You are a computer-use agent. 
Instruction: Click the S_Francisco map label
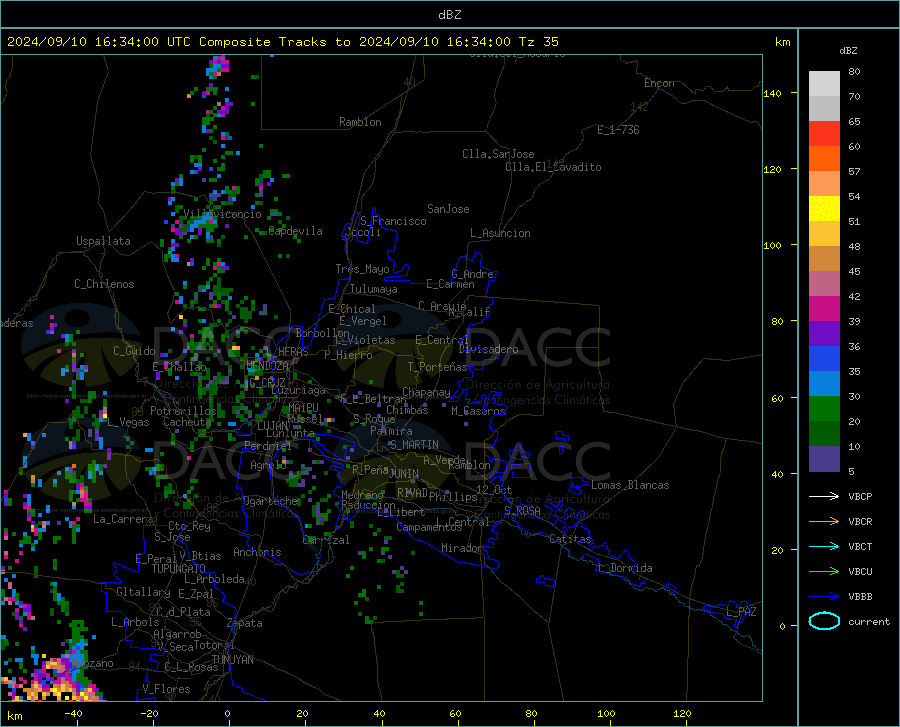pos(394,221)
